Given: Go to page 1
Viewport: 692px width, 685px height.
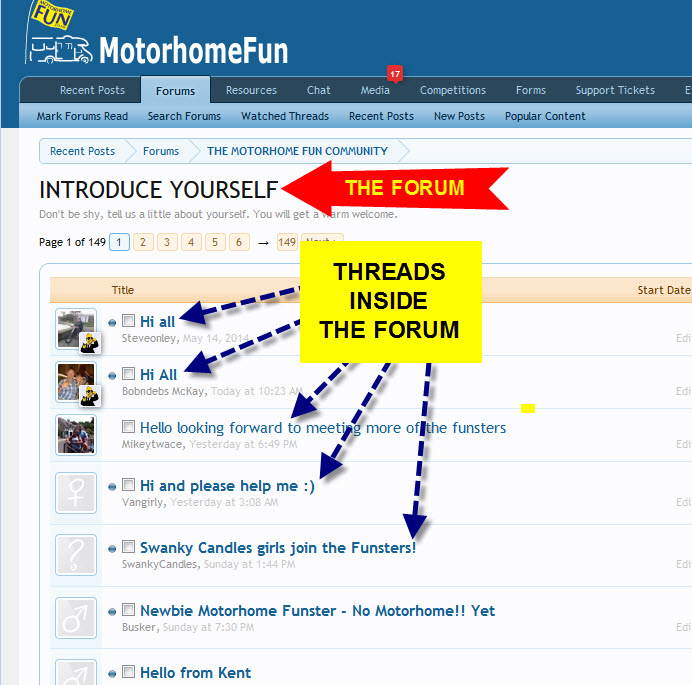Looking at the screenshot, I should [x=119, y=242].
